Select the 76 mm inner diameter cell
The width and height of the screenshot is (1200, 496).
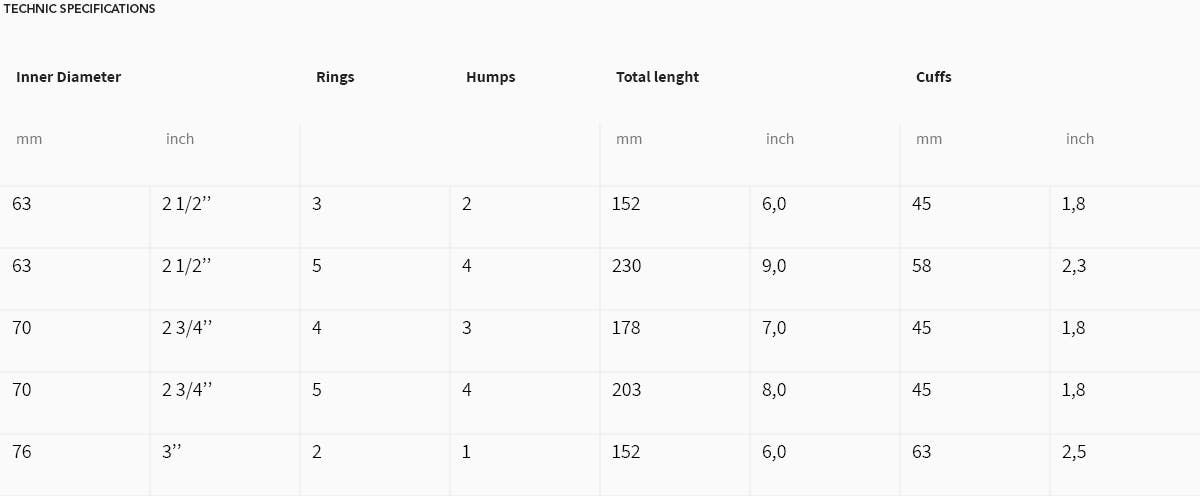[x=22, y=452]
